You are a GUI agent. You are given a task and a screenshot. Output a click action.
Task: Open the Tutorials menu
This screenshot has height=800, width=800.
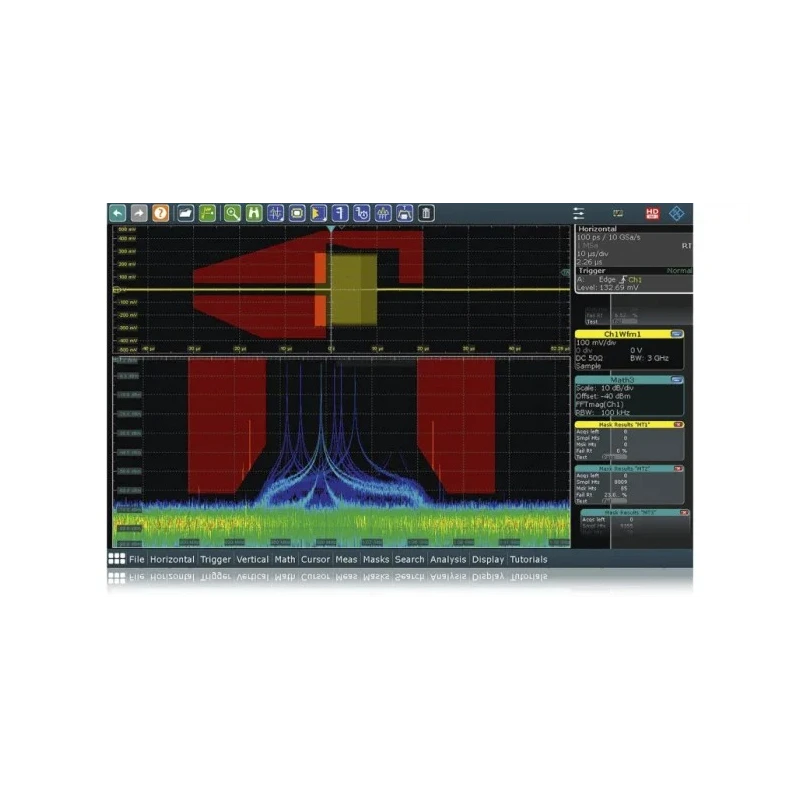(529, 559)
